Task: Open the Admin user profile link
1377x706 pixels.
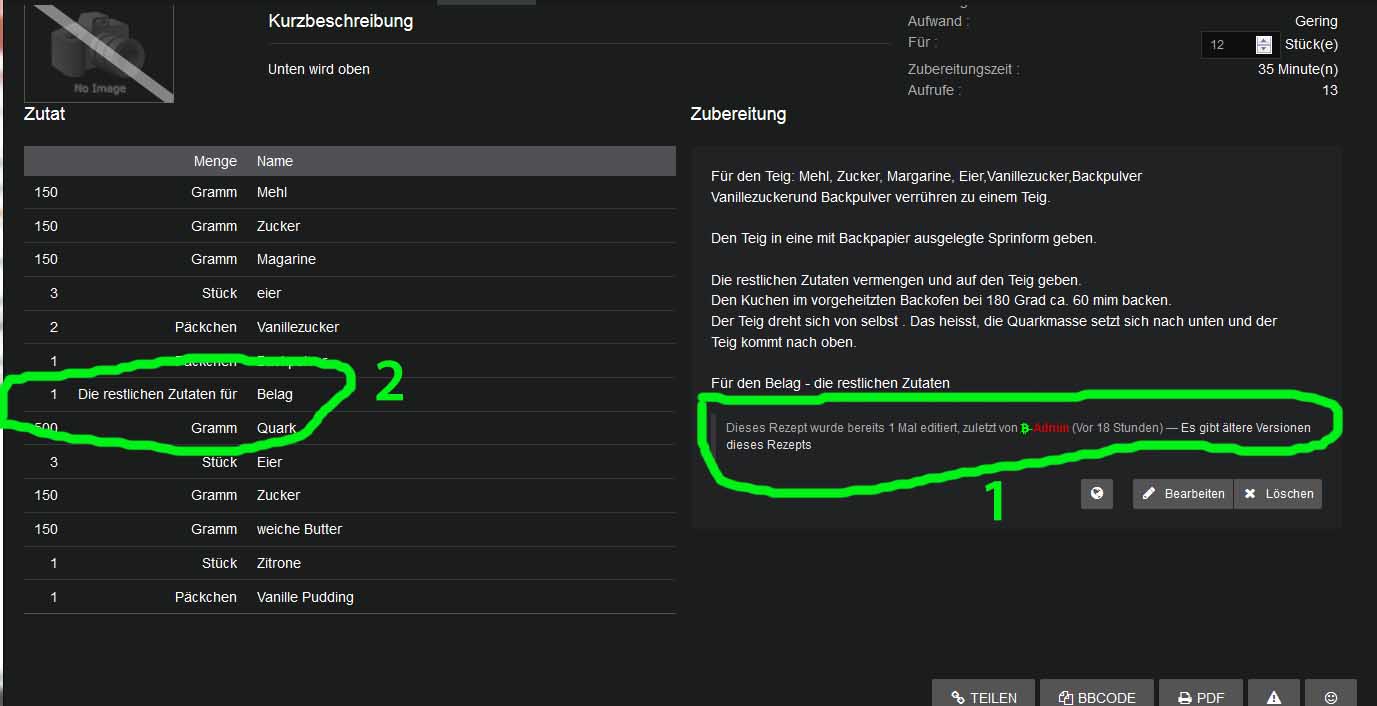Action: click(1051, 428)
